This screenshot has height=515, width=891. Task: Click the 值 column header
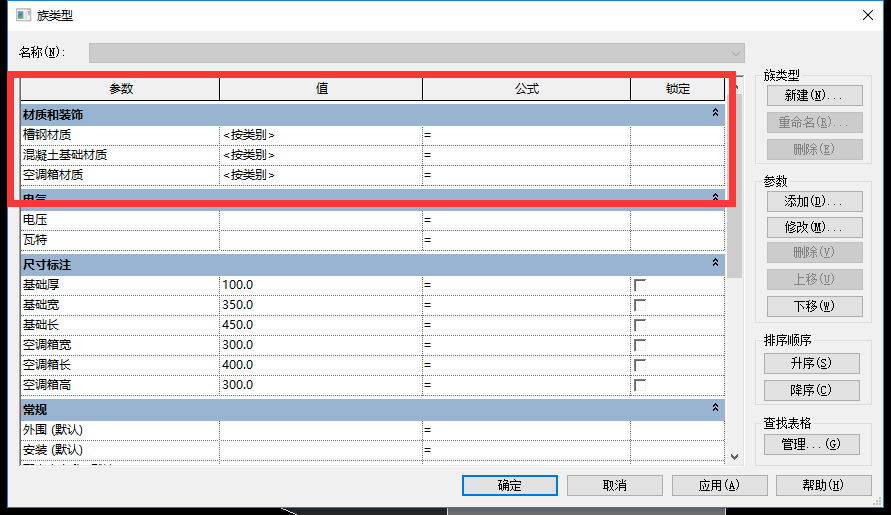click(x=321, y=89)
